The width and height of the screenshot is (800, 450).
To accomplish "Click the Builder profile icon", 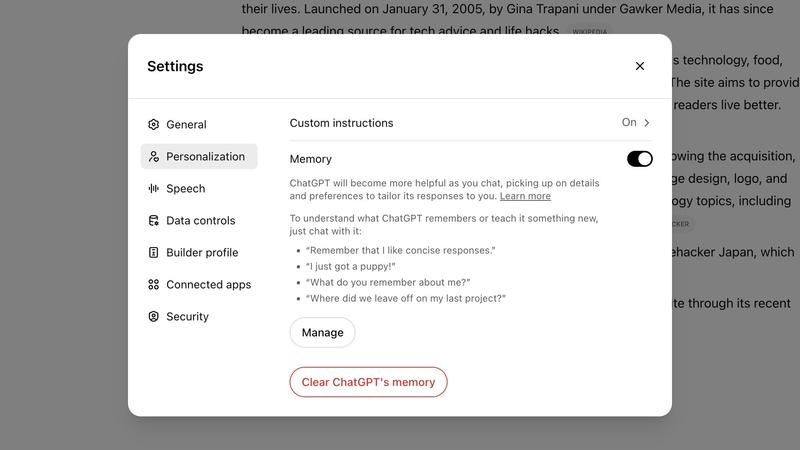I will pos(154,253).
